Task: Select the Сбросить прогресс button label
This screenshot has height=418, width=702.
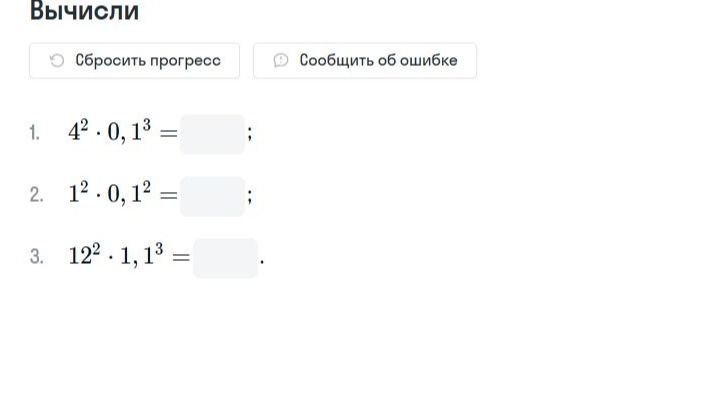Action: pos(148,60)
